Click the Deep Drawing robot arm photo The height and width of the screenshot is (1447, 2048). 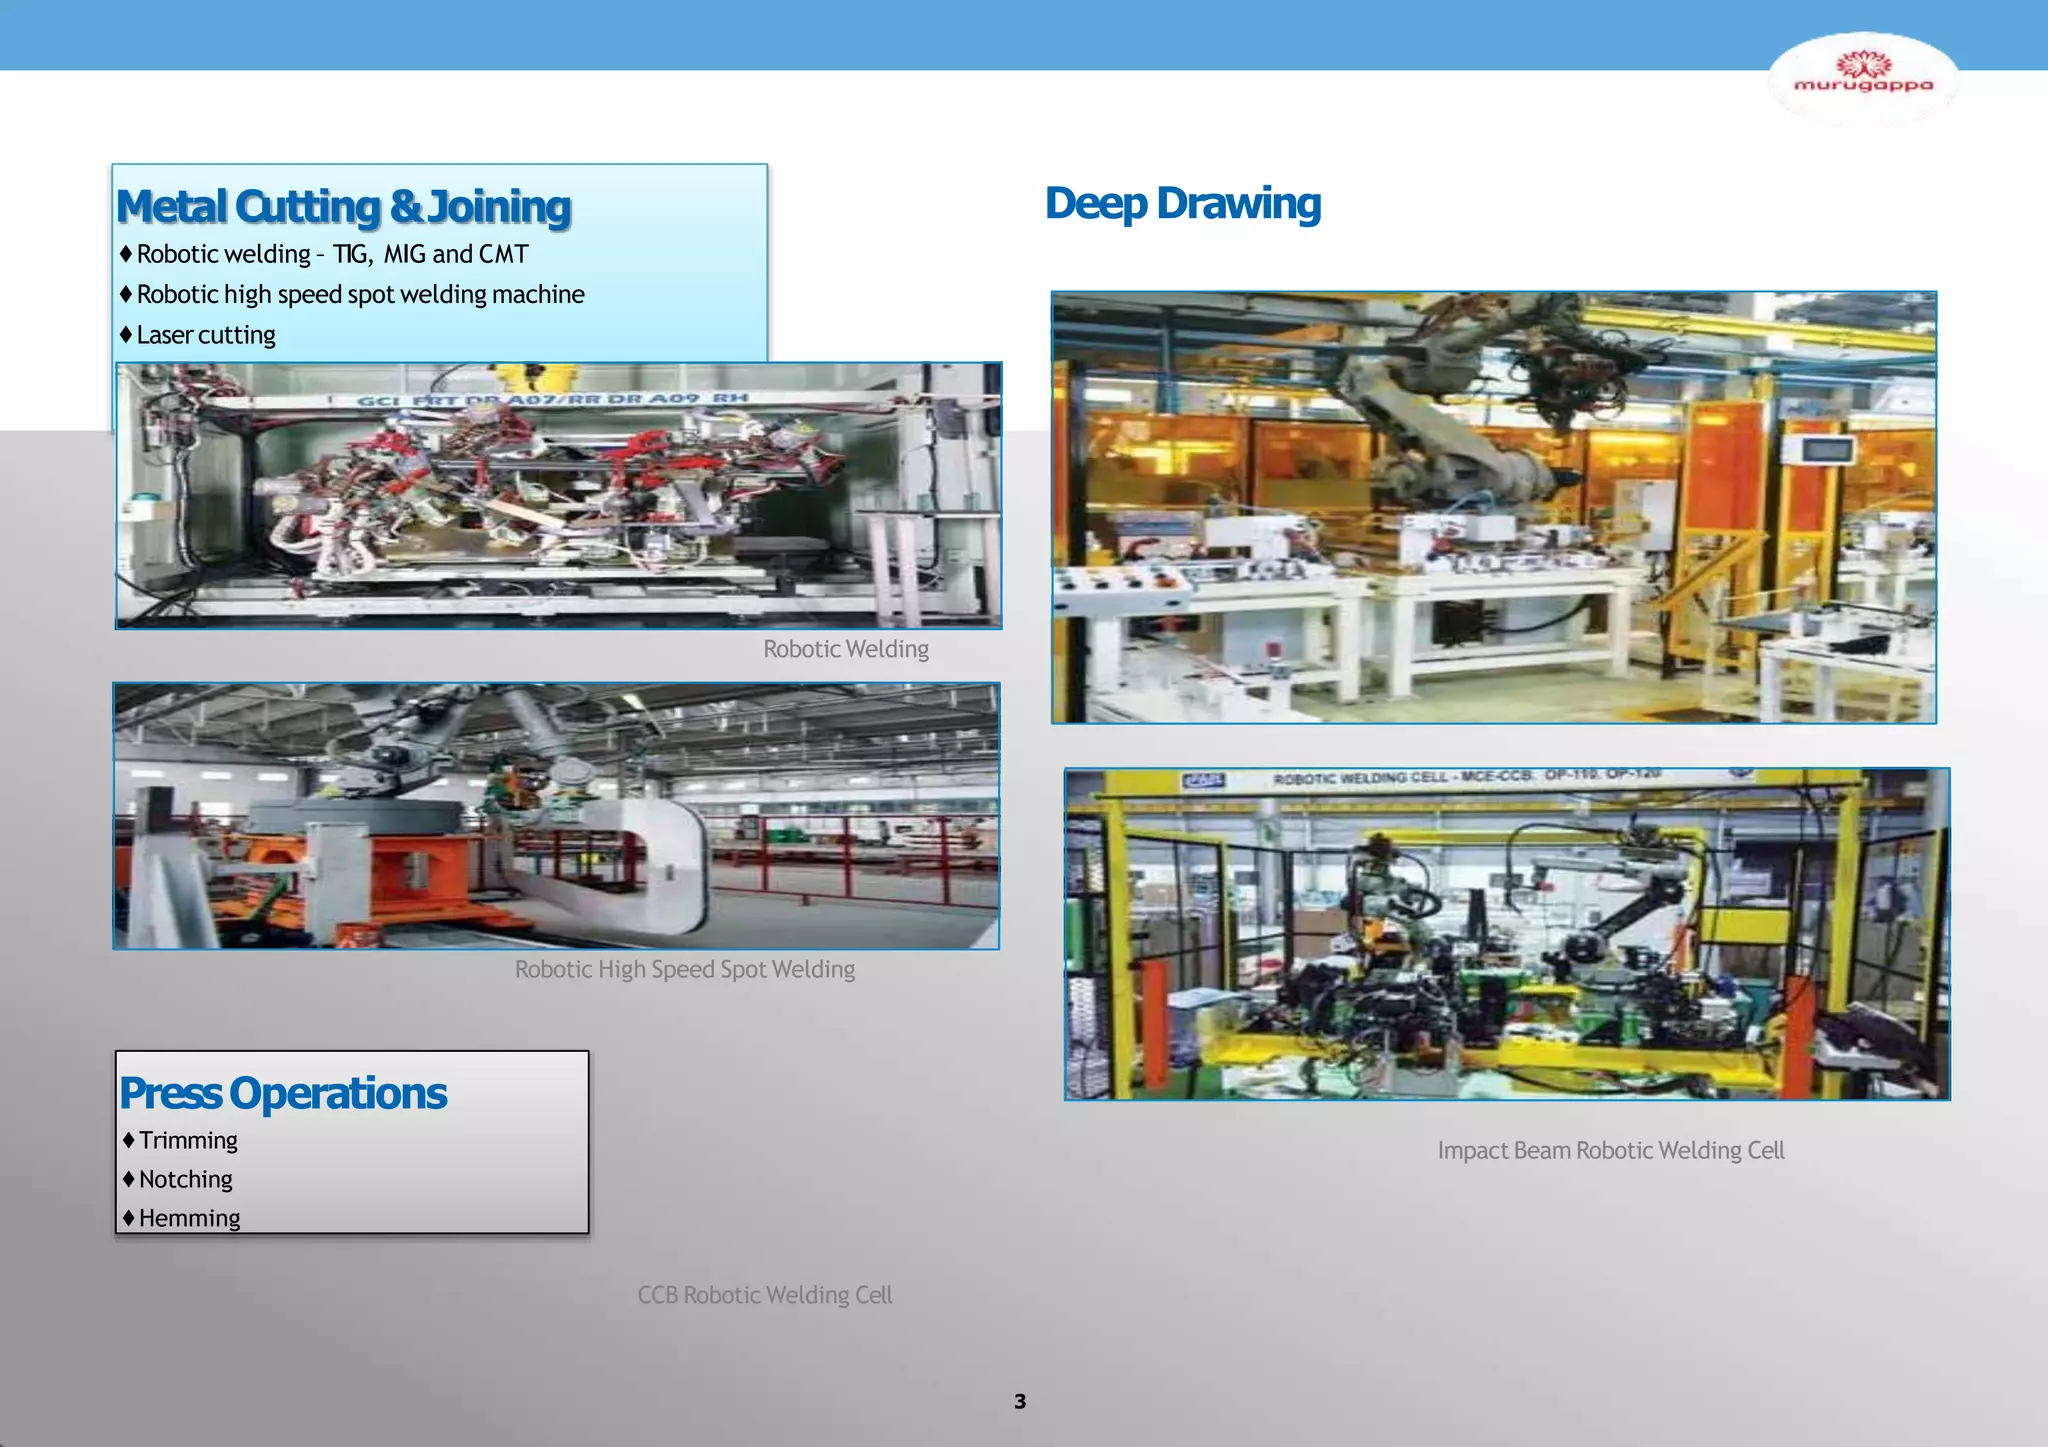click(x=1493, y=507)
